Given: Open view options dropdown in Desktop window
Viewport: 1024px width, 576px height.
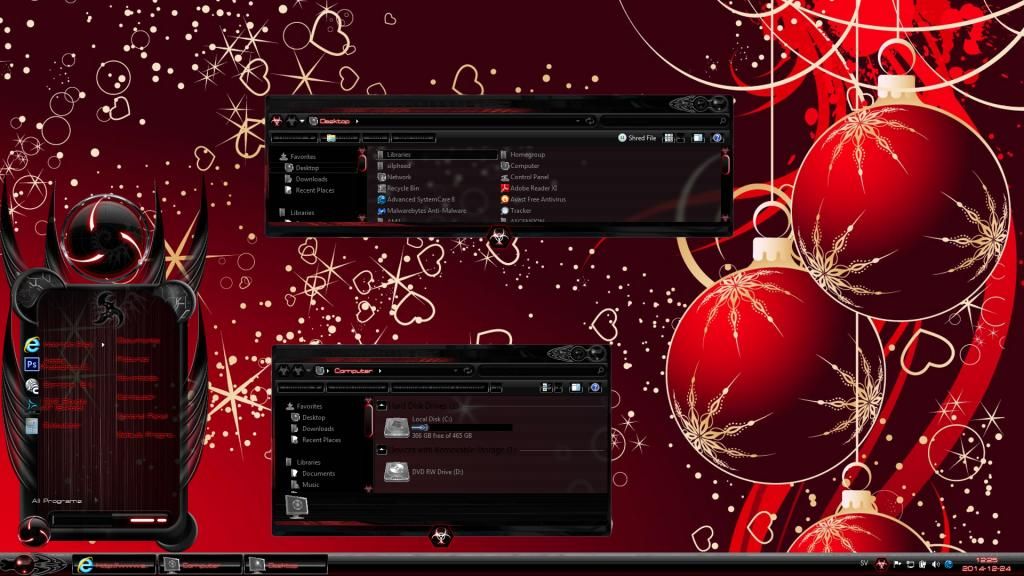Looking at the screenshot, I should coord(680,138).
